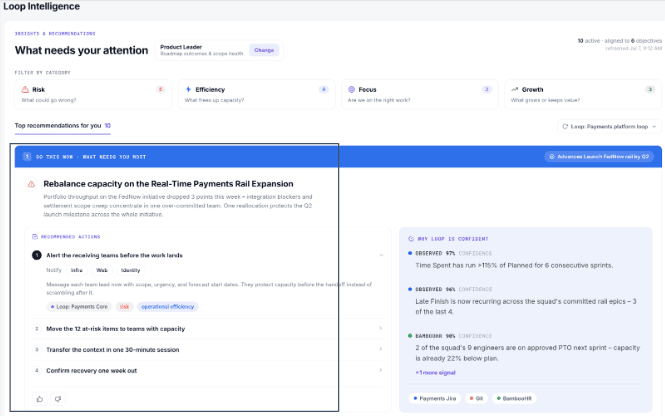
Task: Click the Risk warning triangle icon
Action: click(x=25, y=89)
